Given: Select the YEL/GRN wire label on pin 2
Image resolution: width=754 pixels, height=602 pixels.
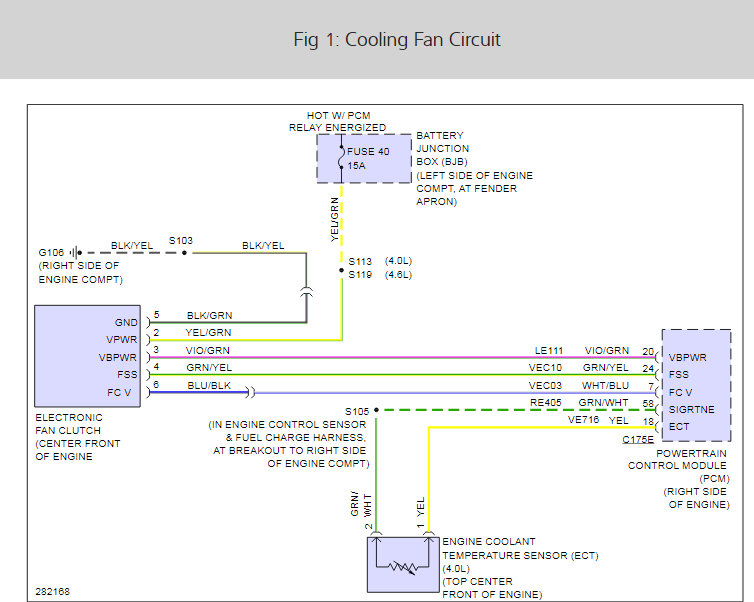Looking at the screenshot, I should pyautogui.click(x=208, y=332).
